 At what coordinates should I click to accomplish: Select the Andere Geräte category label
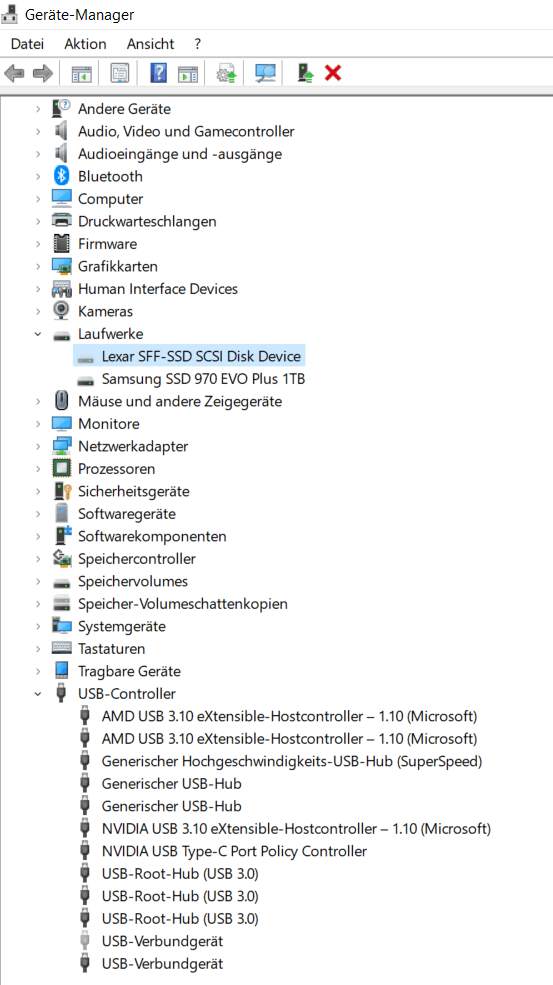(x=124, y=109)
